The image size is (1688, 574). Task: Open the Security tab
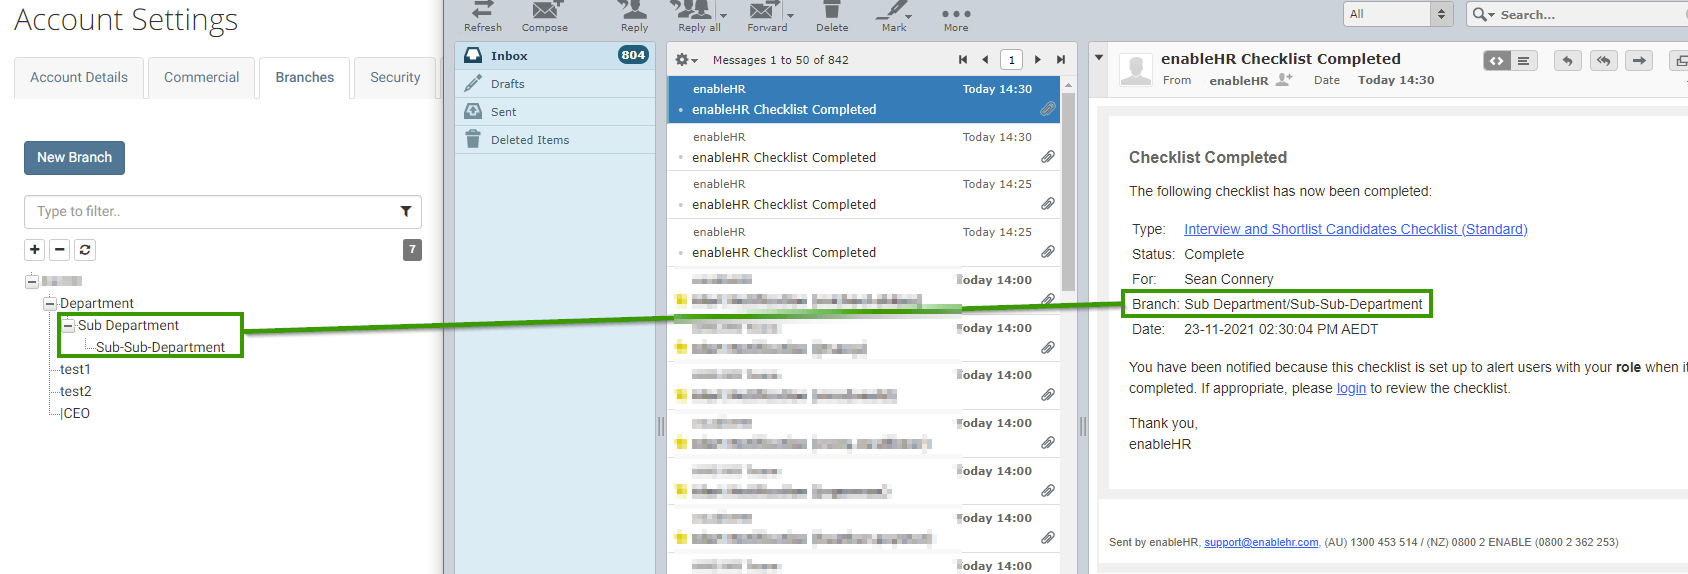click(x=395, y=77)
